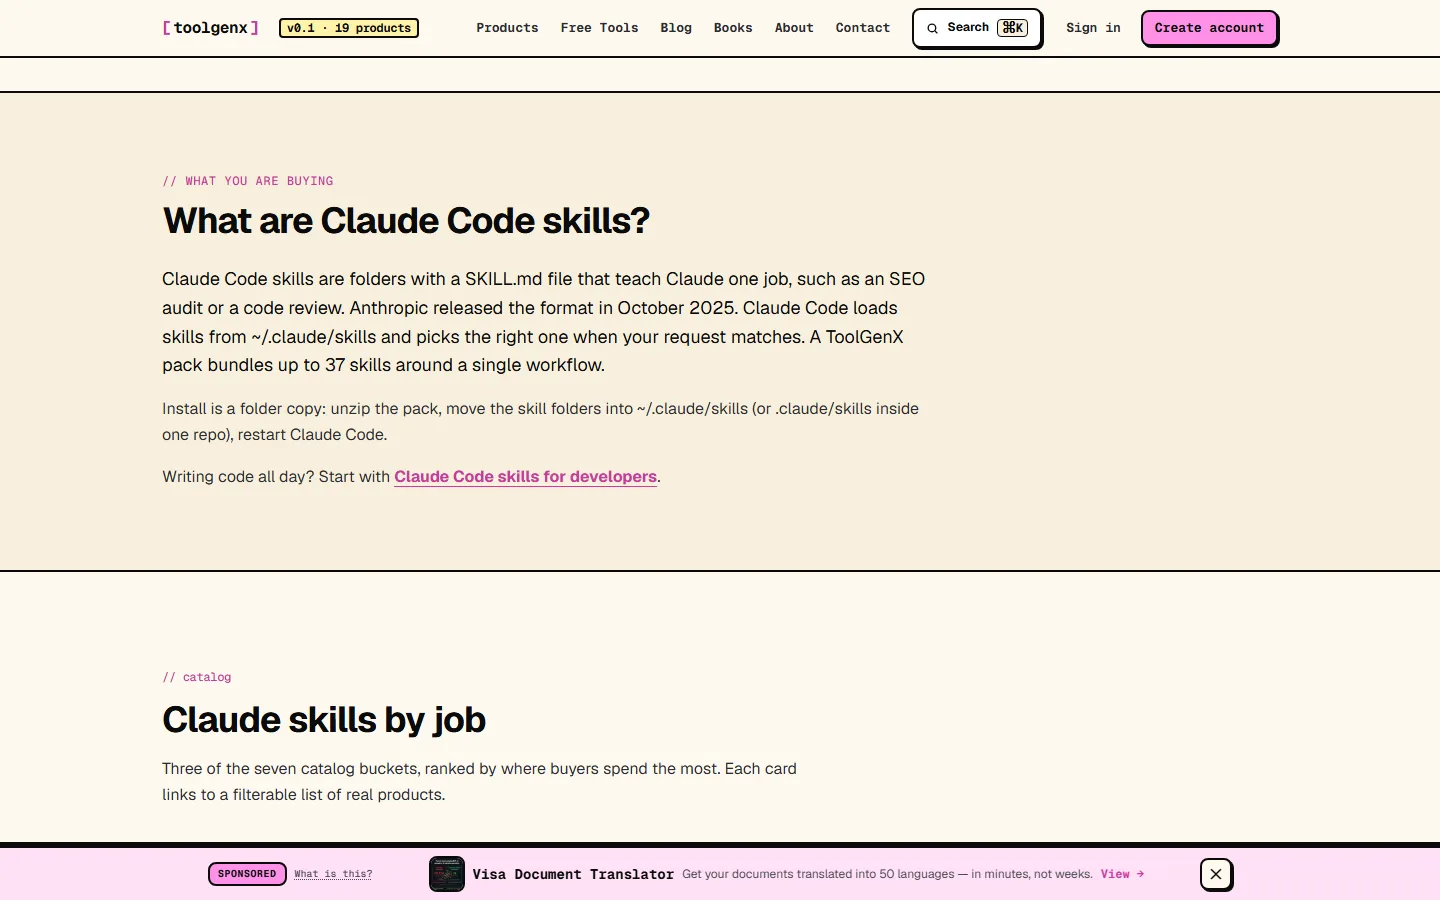Click the // WHAT YOU ARE BUYING label
Image resolution: width=1440 pixels, height=900 pixels.
[248, 181]
